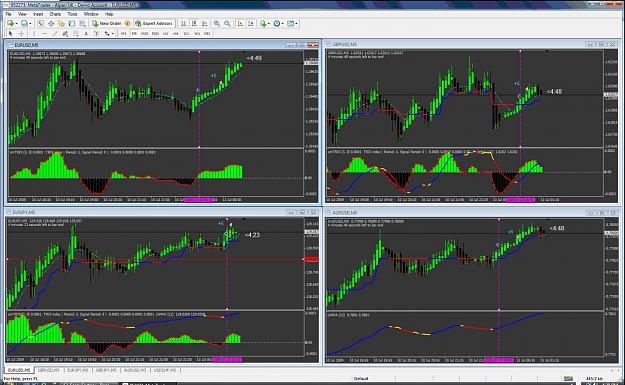Viewport: 625px width, 385px height.
Task: Switch to bar chart display
Action: point(184,24)
